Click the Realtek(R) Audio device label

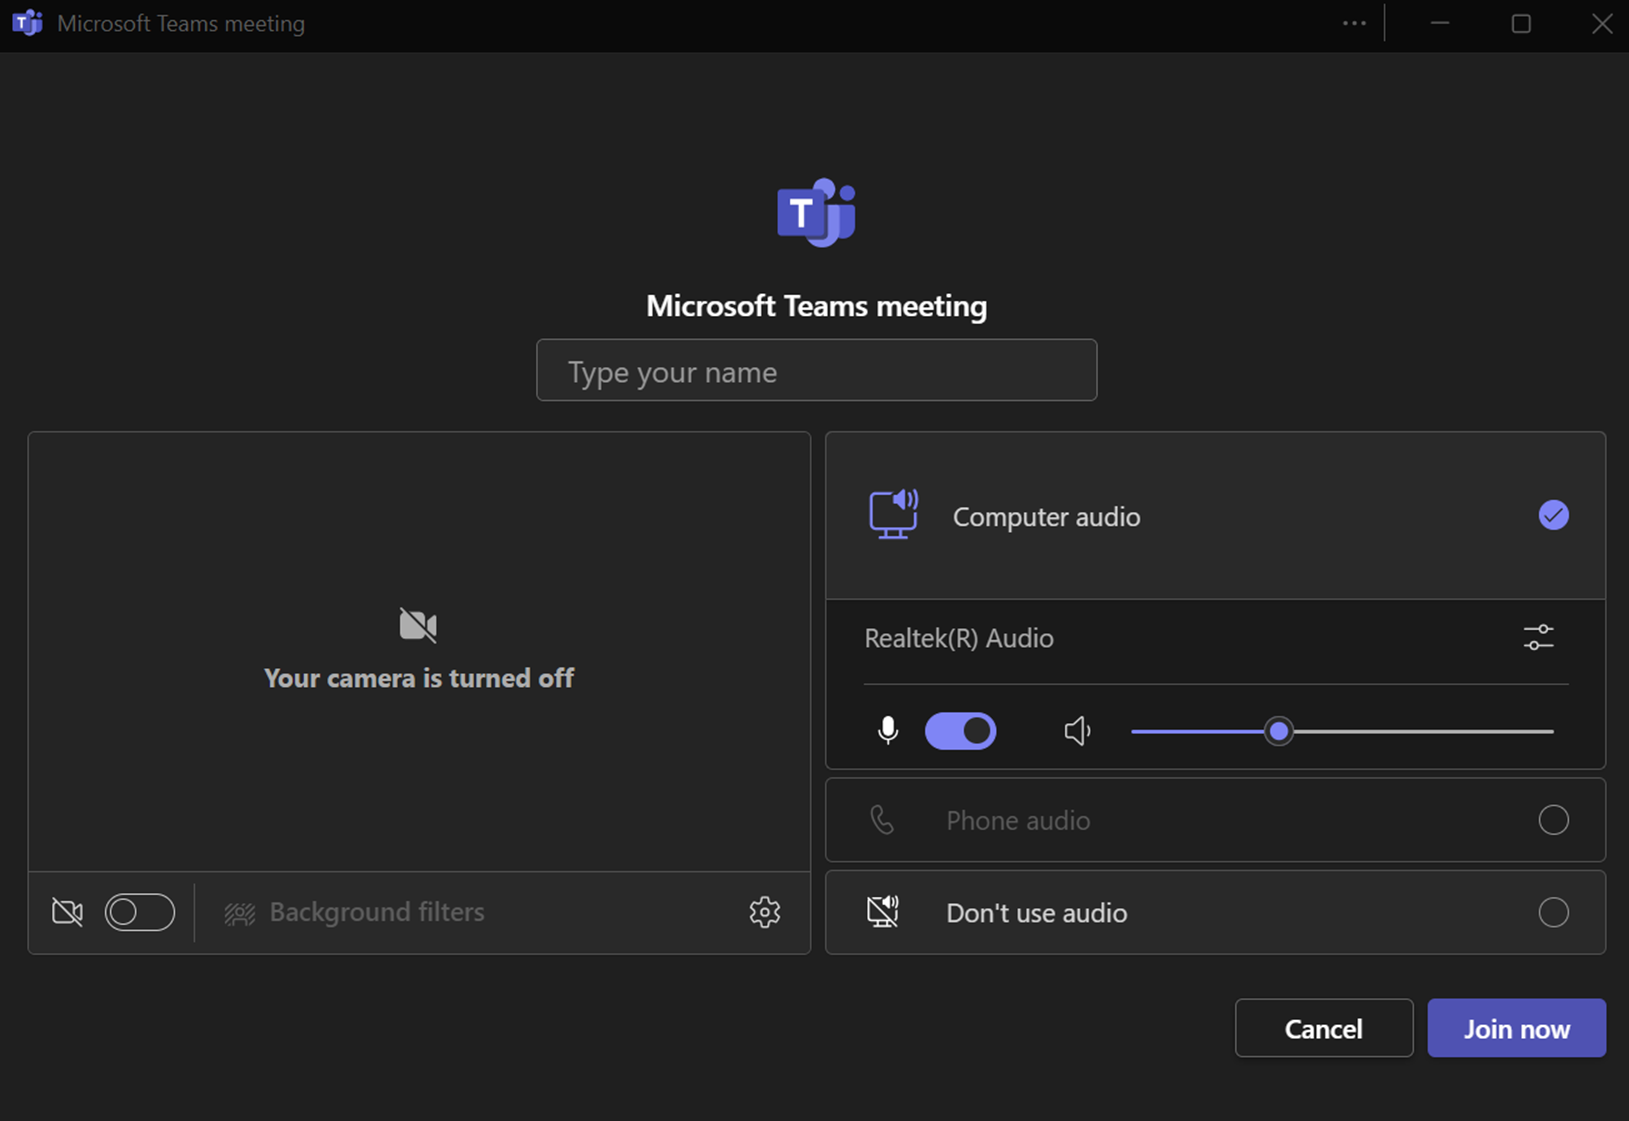click(958, 638)
